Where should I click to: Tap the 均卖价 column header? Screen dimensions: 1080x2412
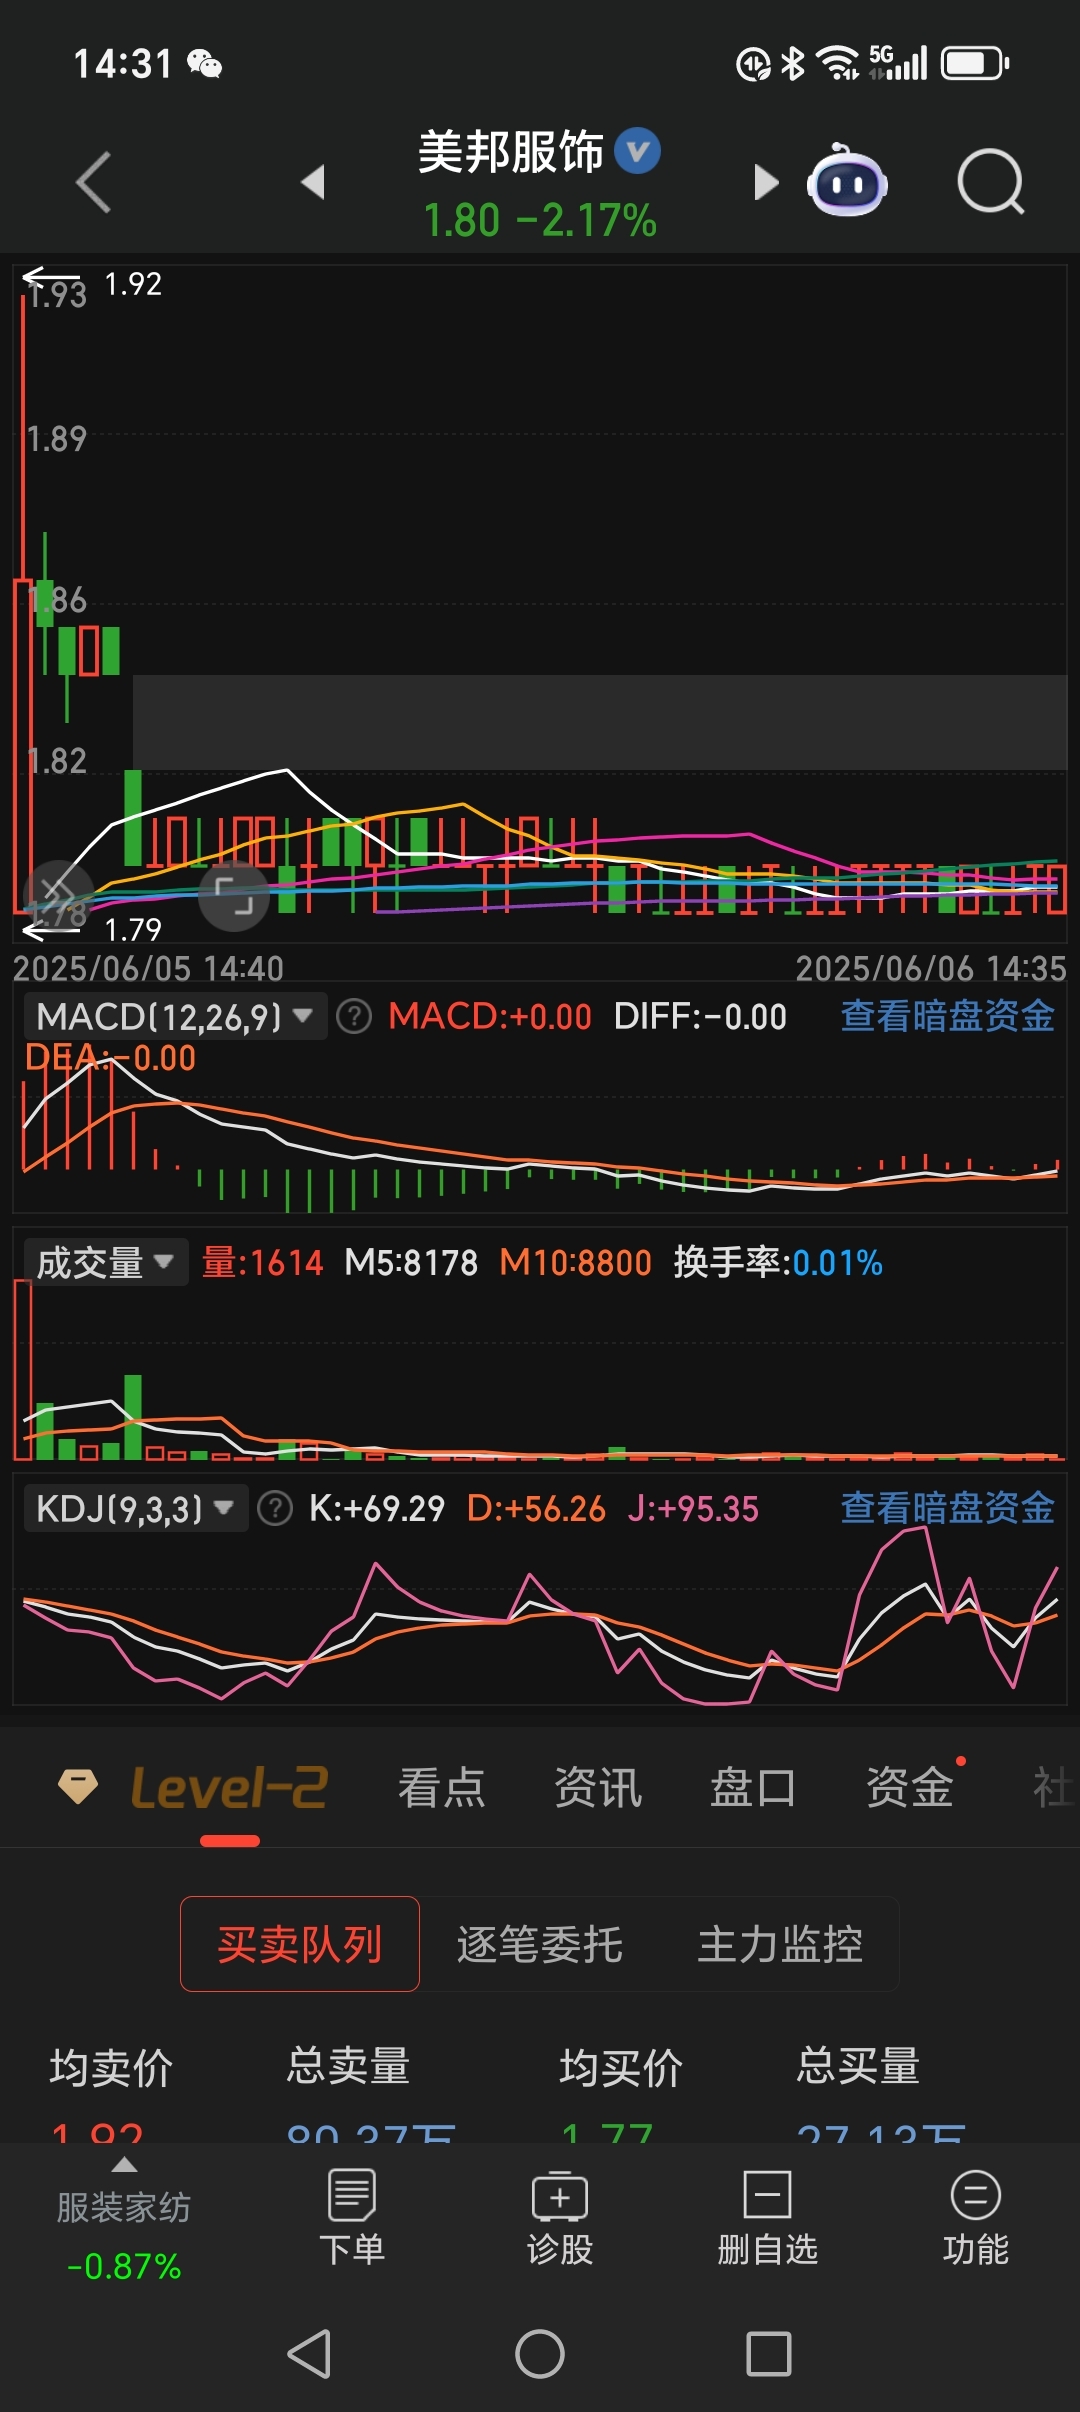tap(112, 2068)
